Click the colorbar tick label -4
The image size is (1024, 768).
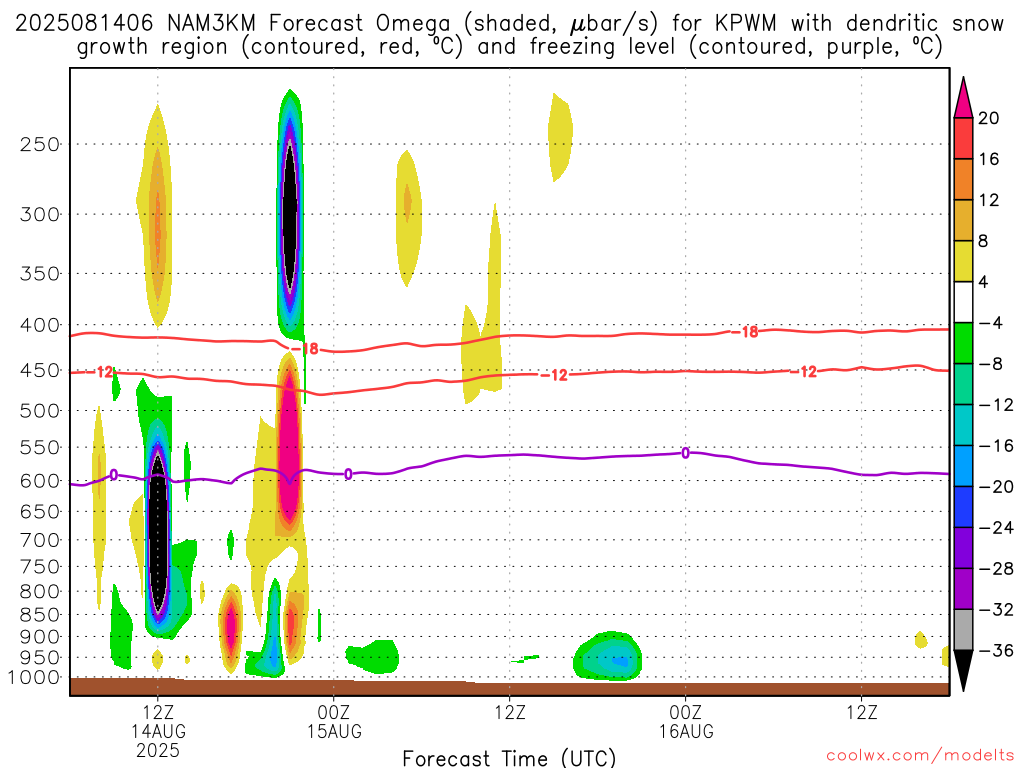991,323
